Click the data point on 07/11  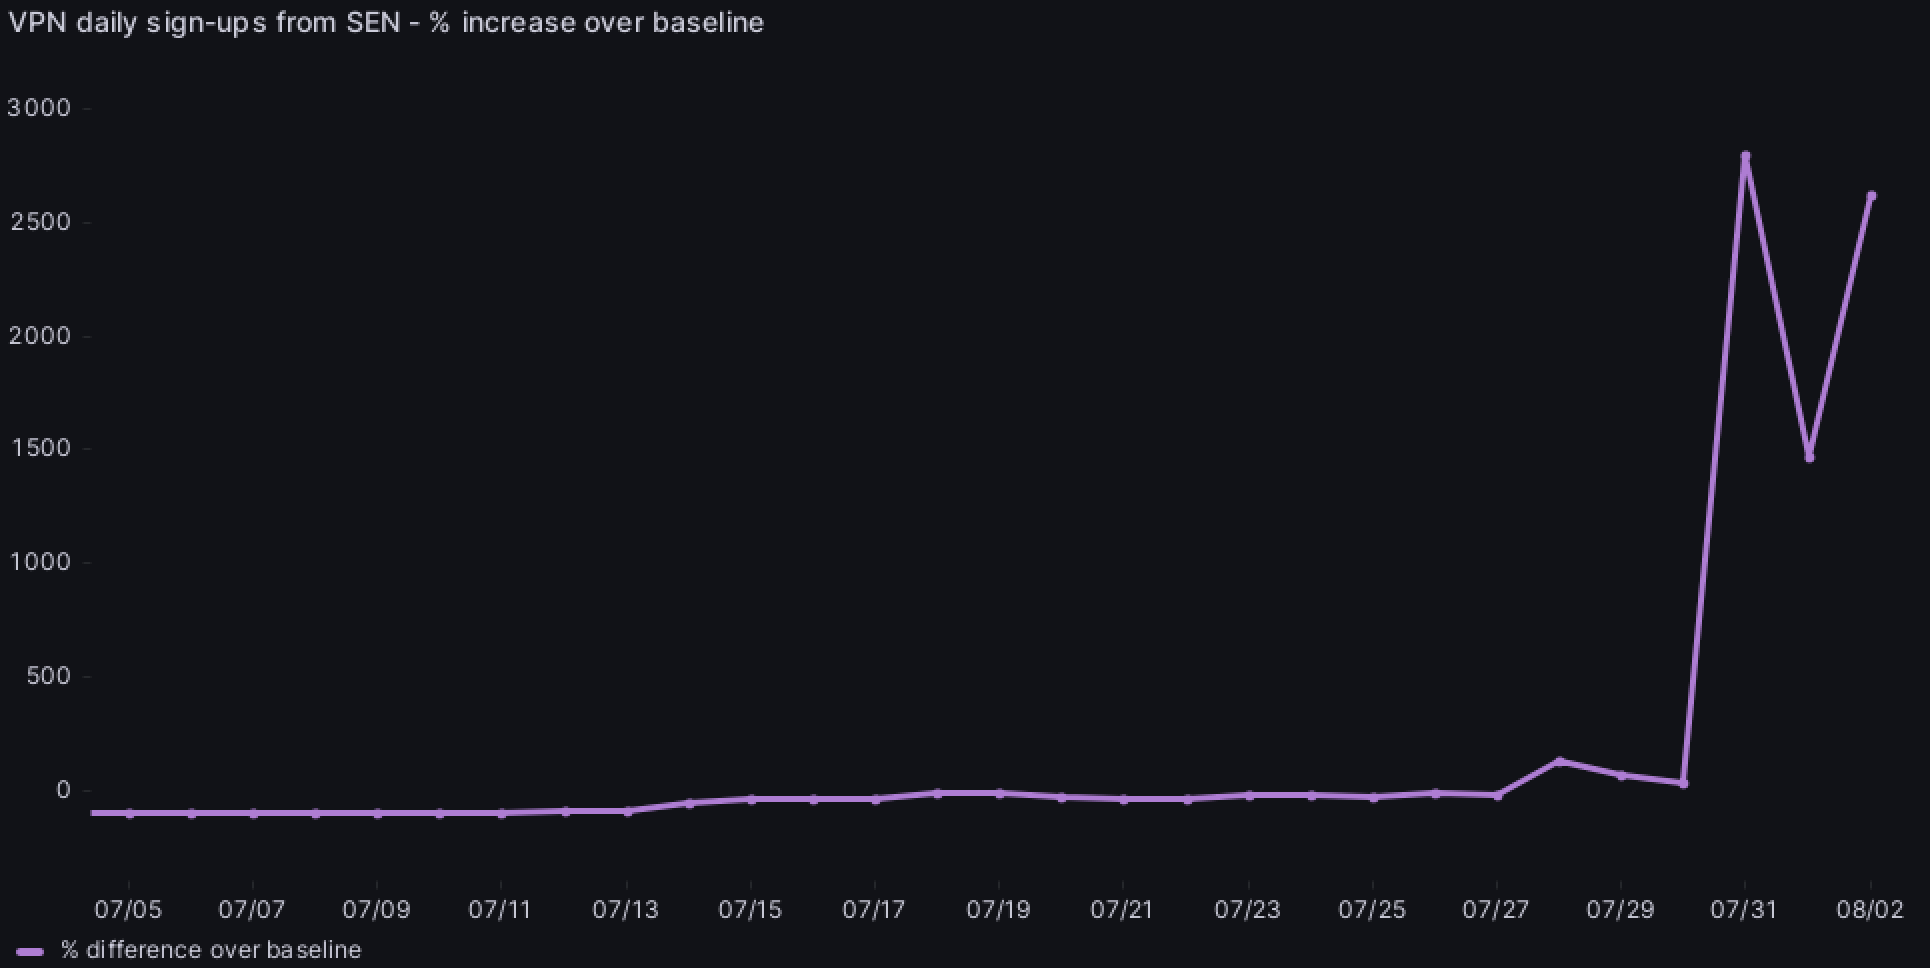tap(501, 813)
